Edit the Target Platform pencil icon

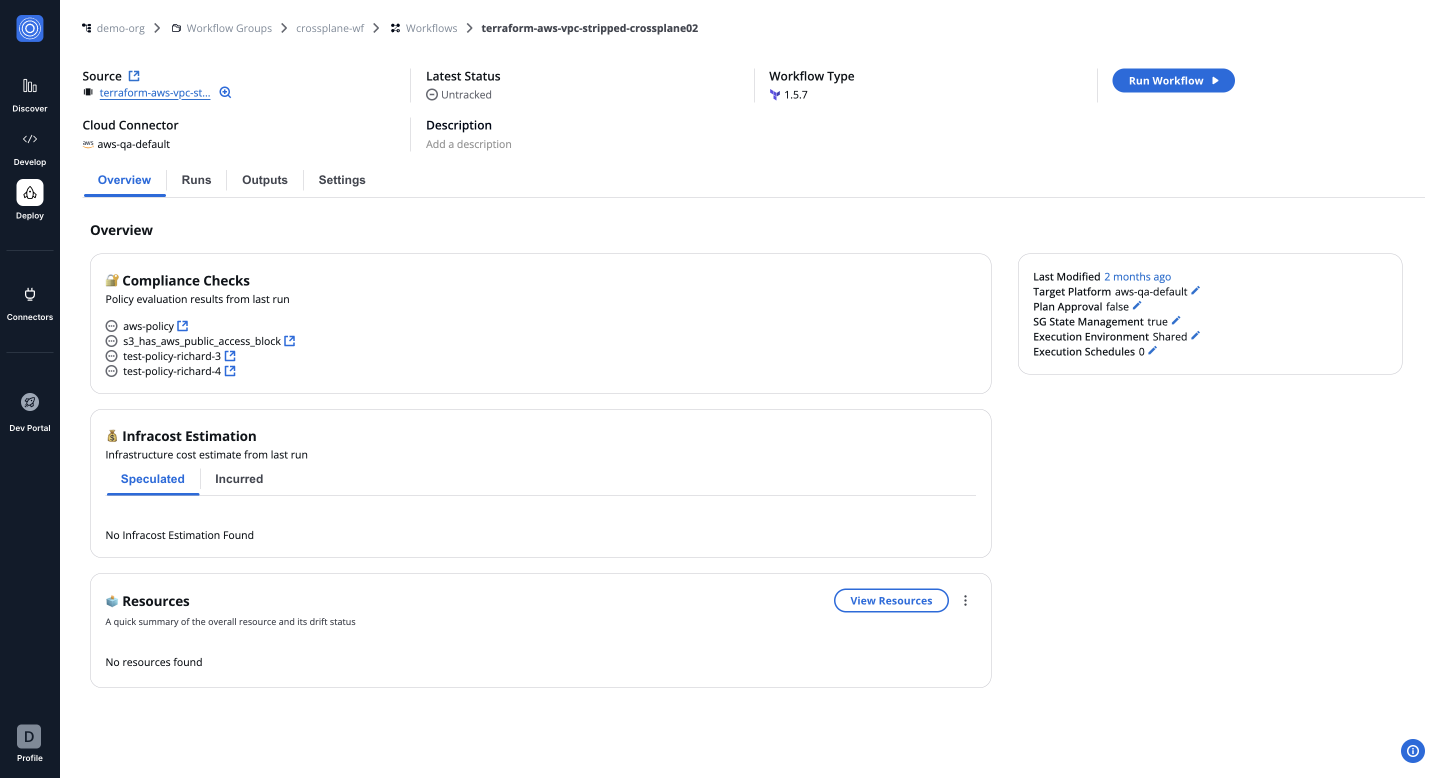[1196, 291]
